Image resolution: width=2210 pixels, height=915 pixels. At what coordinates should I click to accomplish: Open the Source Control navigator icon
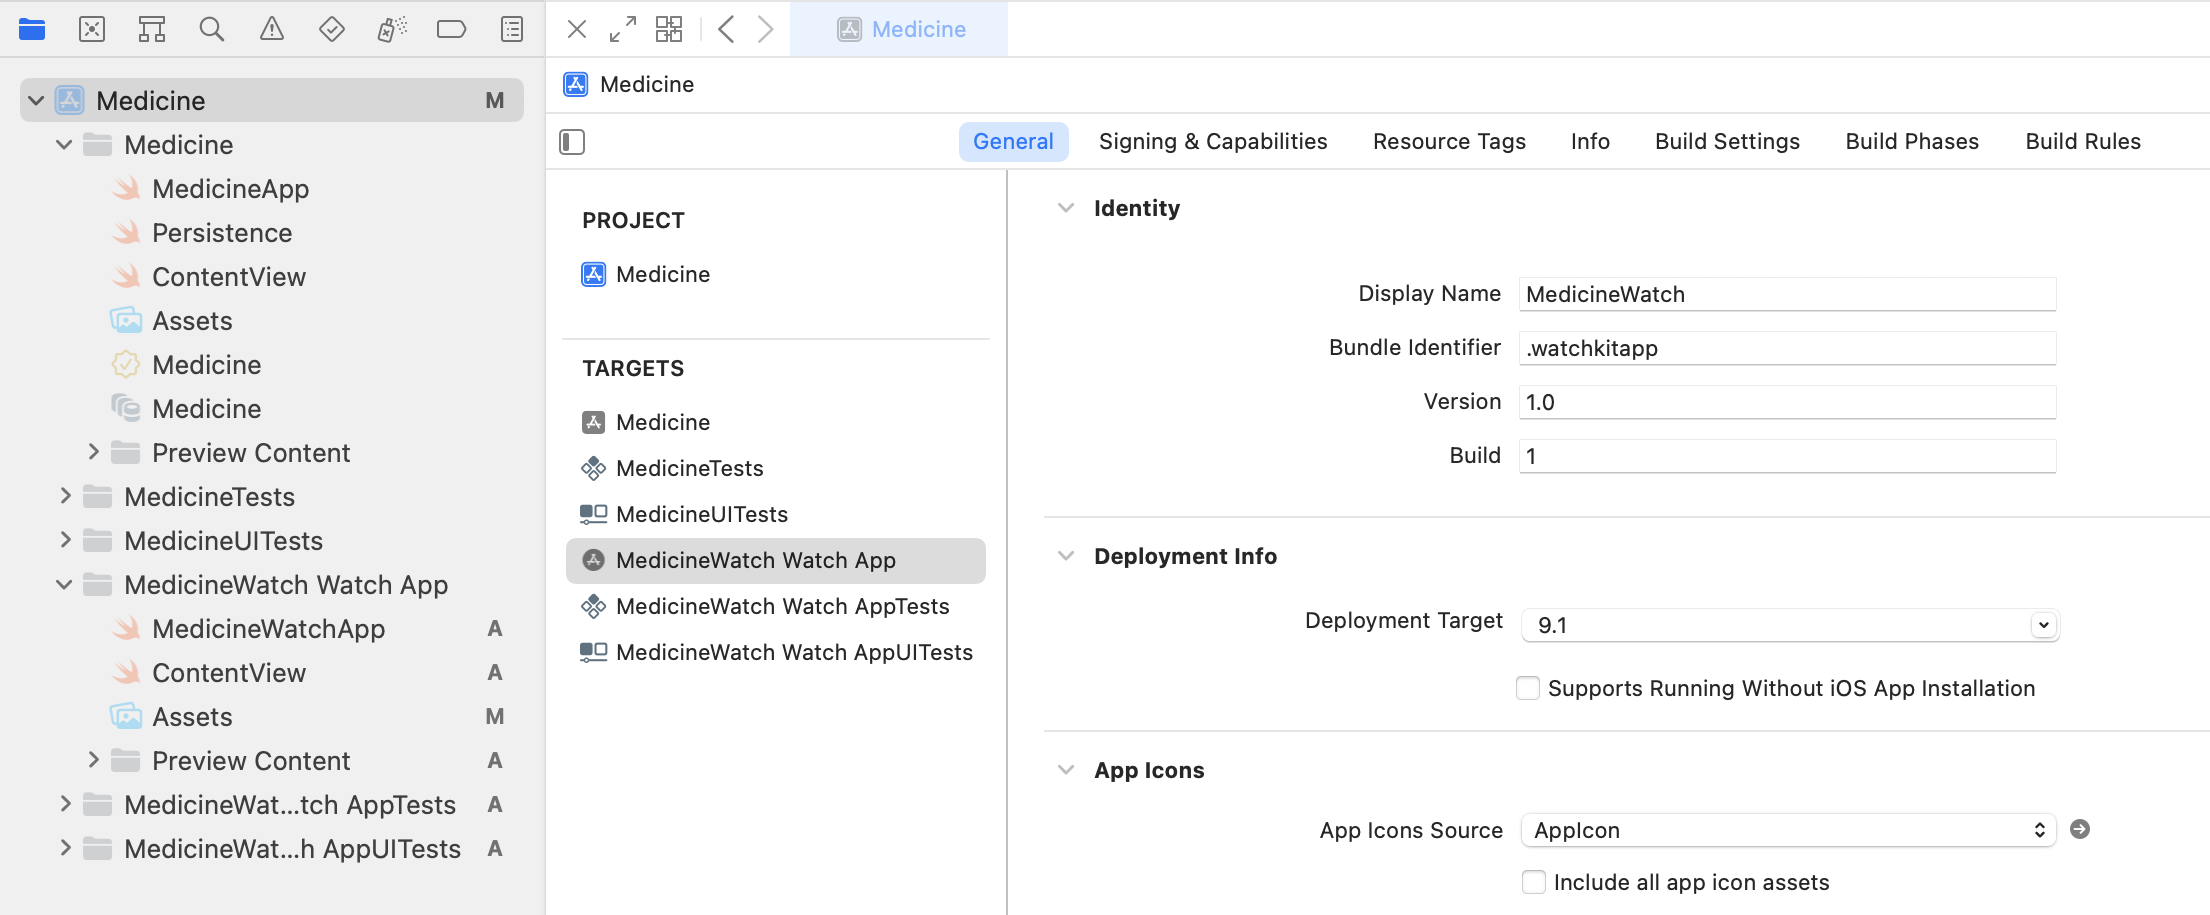tap(92, 29)
